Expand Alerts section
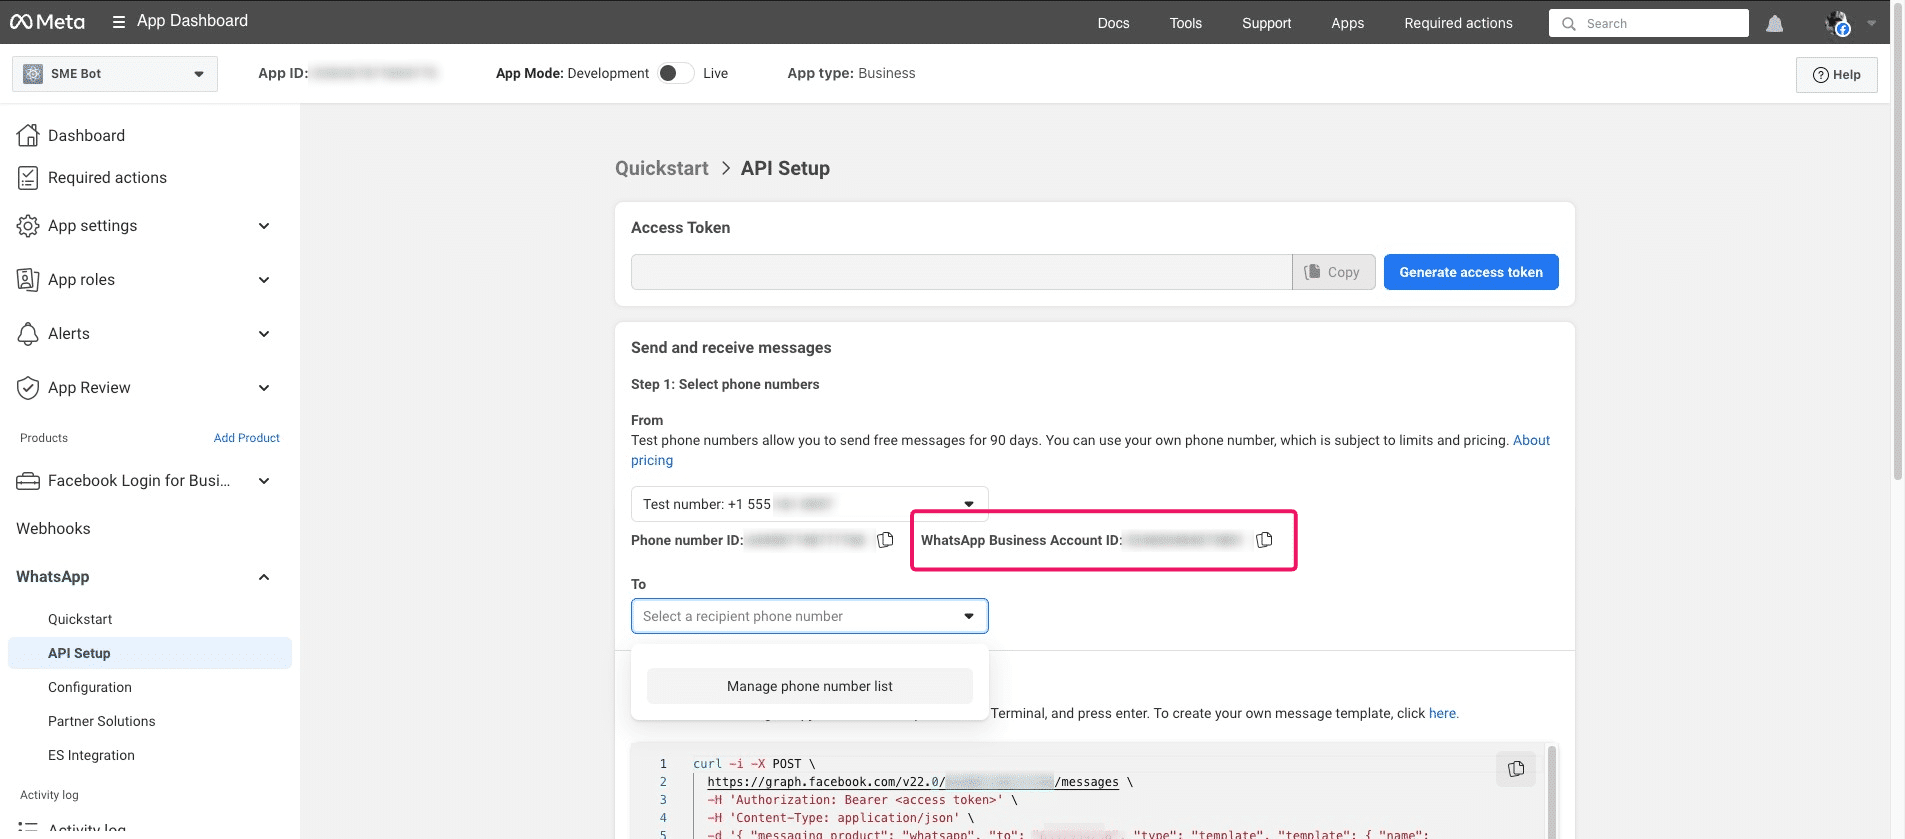 tap(264, 334)
